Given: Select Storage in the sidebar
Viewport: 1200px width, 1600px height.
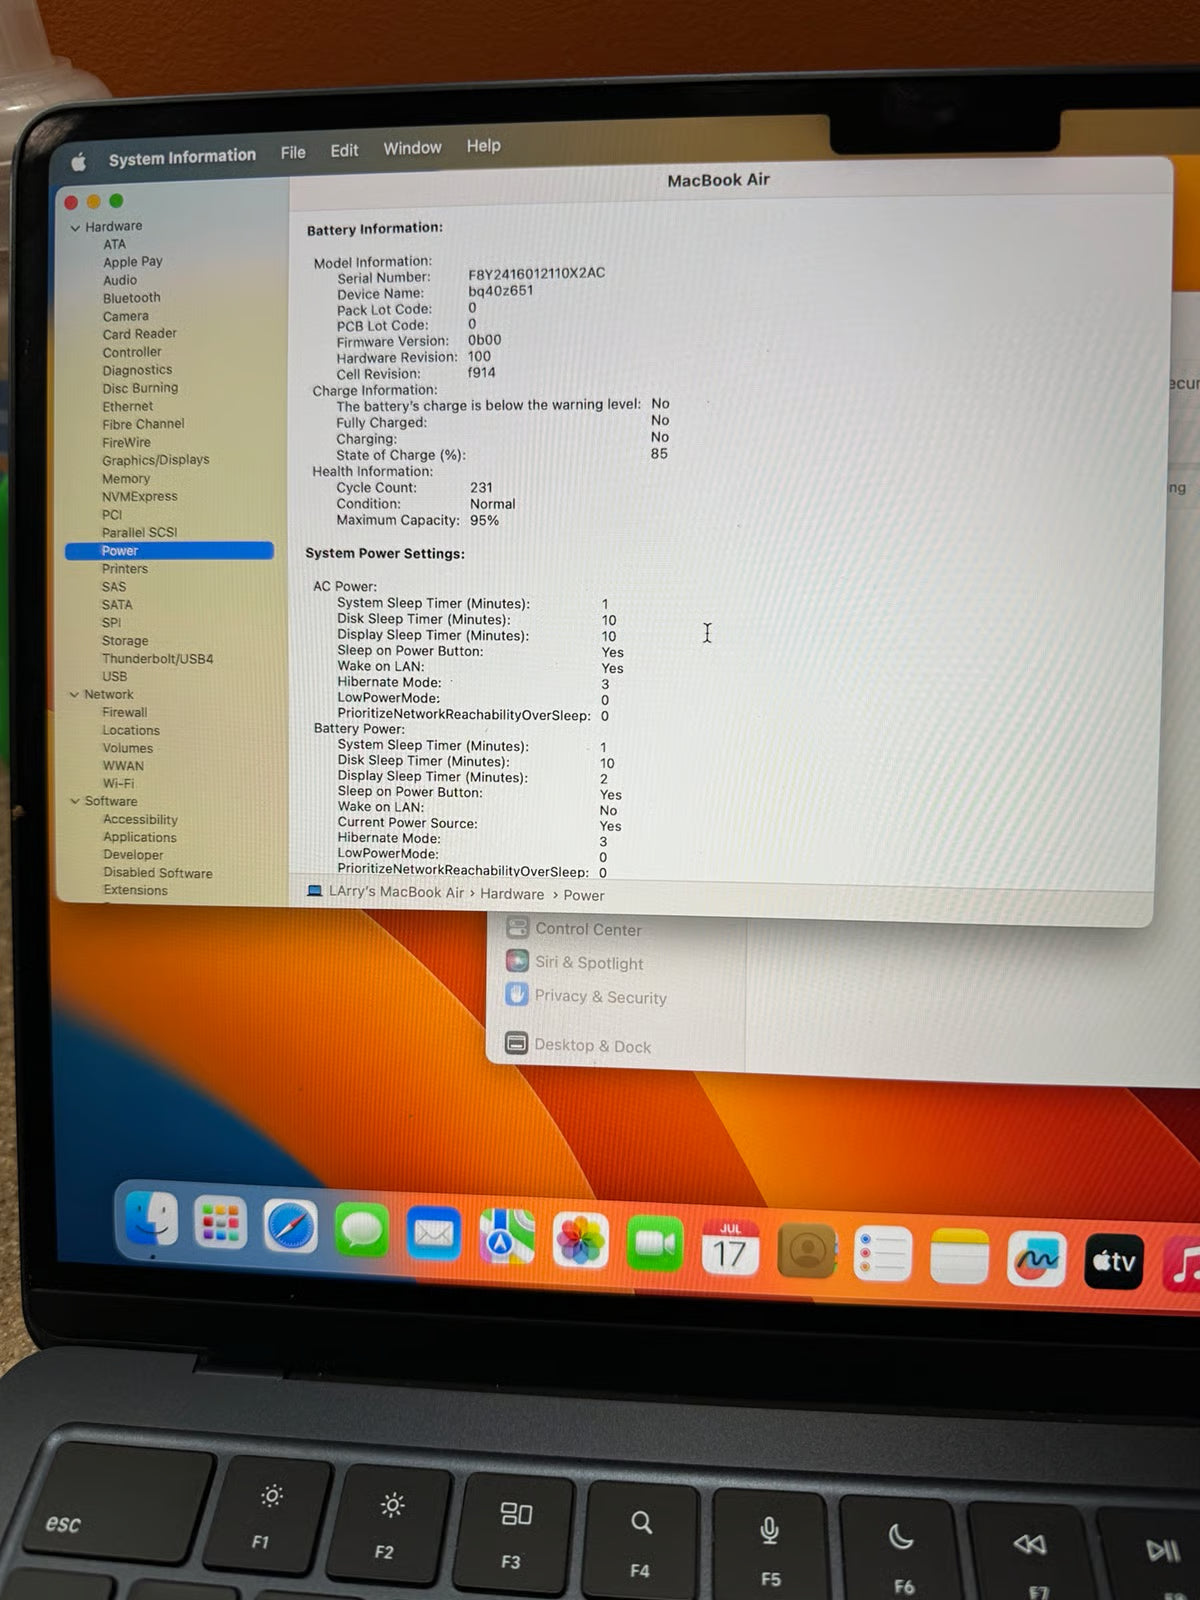Looking at the screenshot, I should (125, 641).
